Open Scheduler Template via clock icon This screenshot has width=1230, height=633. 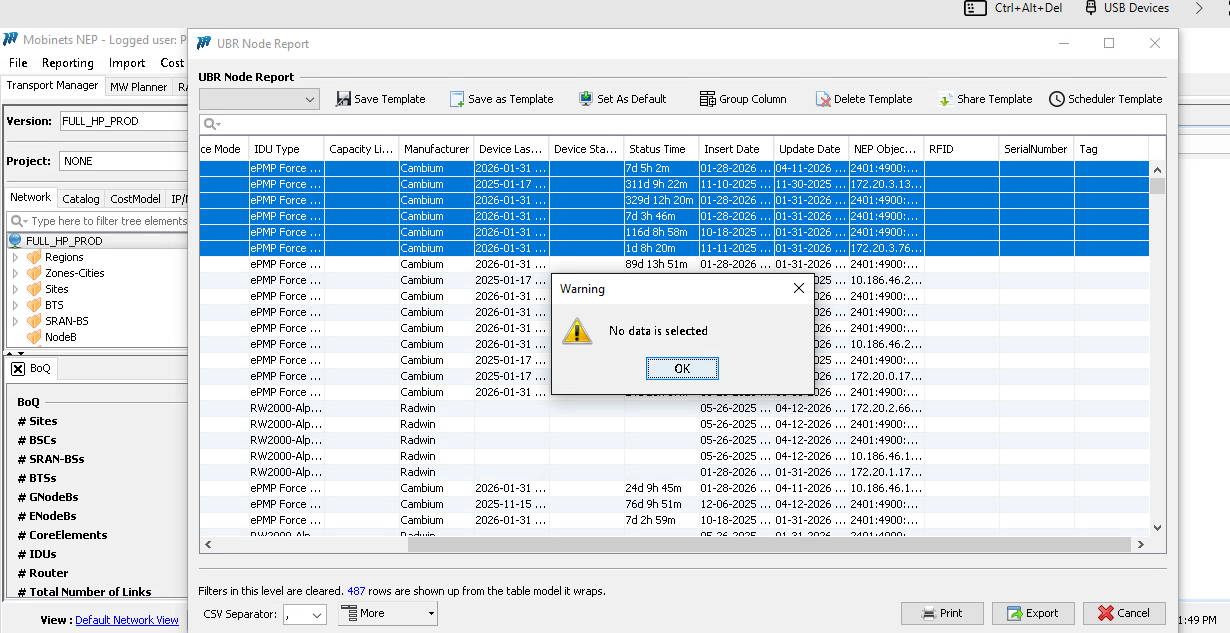[x=1057, y=99]
